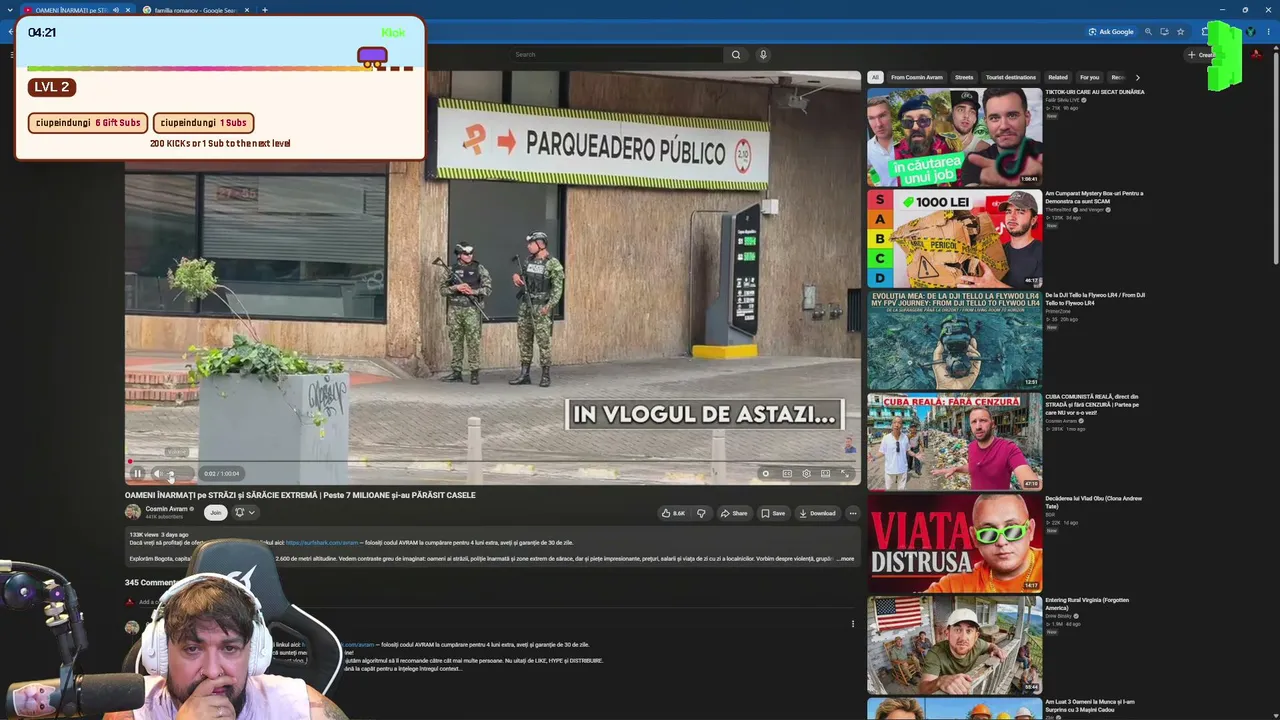Viewport: 1280px width, 720px height.
Task: Click the YouTube Create button
Action: 1201,55
